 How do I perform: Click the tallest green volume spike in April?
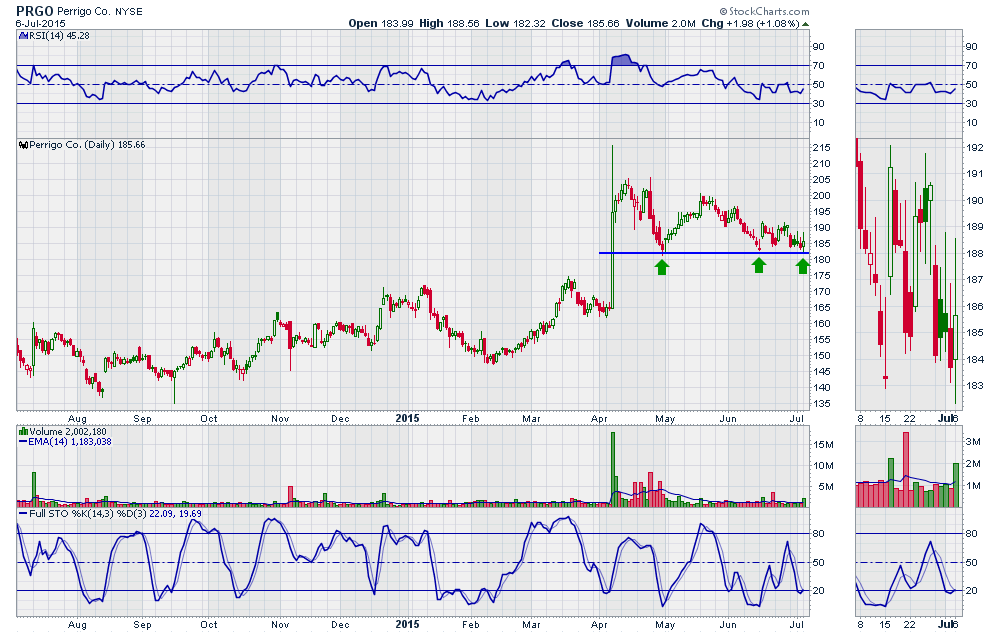click(613, 465)
